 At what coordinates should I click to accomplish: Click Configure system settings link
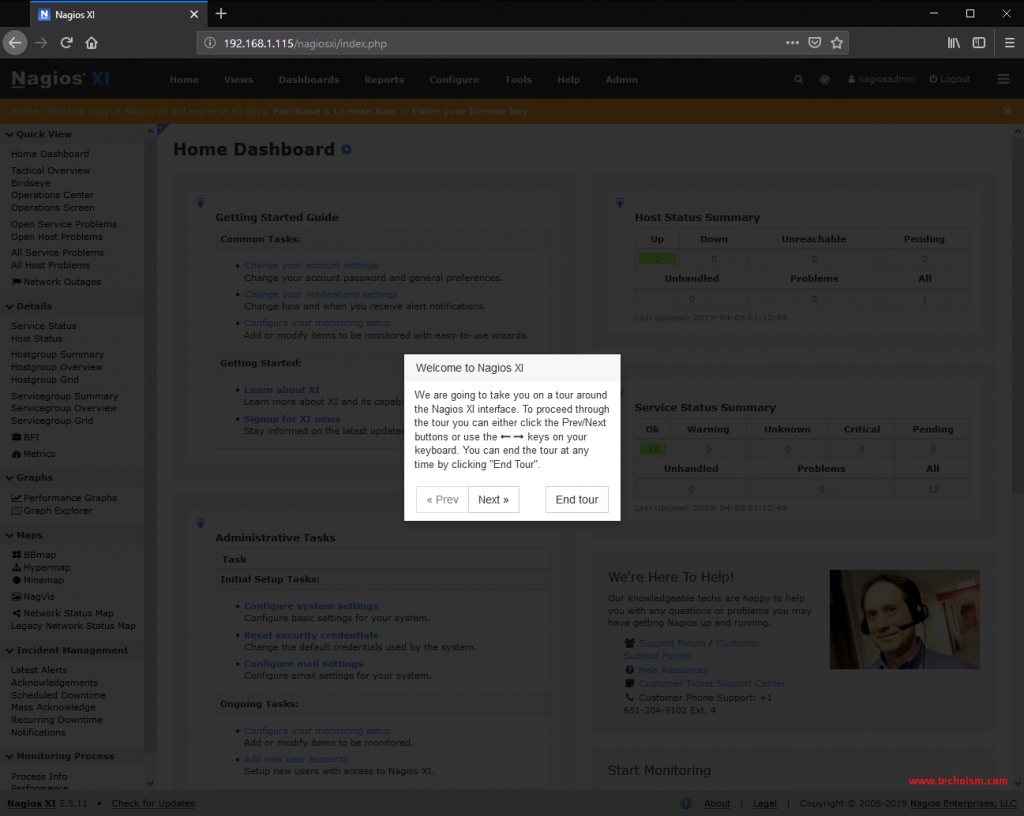pos(311,606)
